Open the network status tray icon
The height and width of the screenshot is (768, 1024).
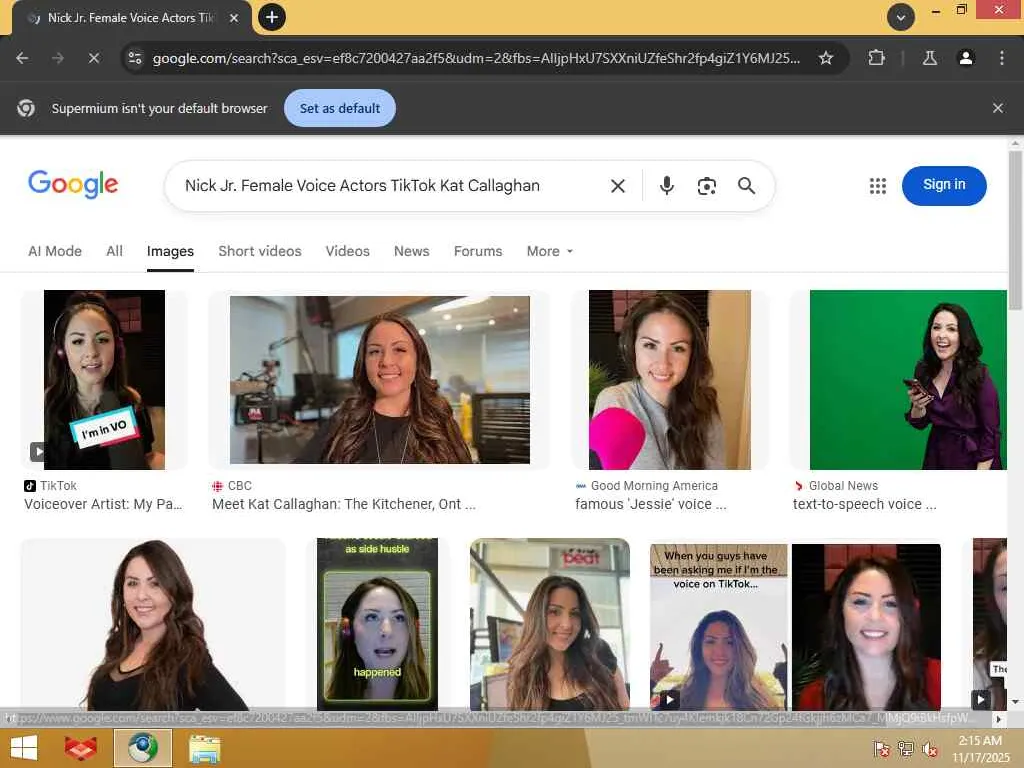[905, 748]
